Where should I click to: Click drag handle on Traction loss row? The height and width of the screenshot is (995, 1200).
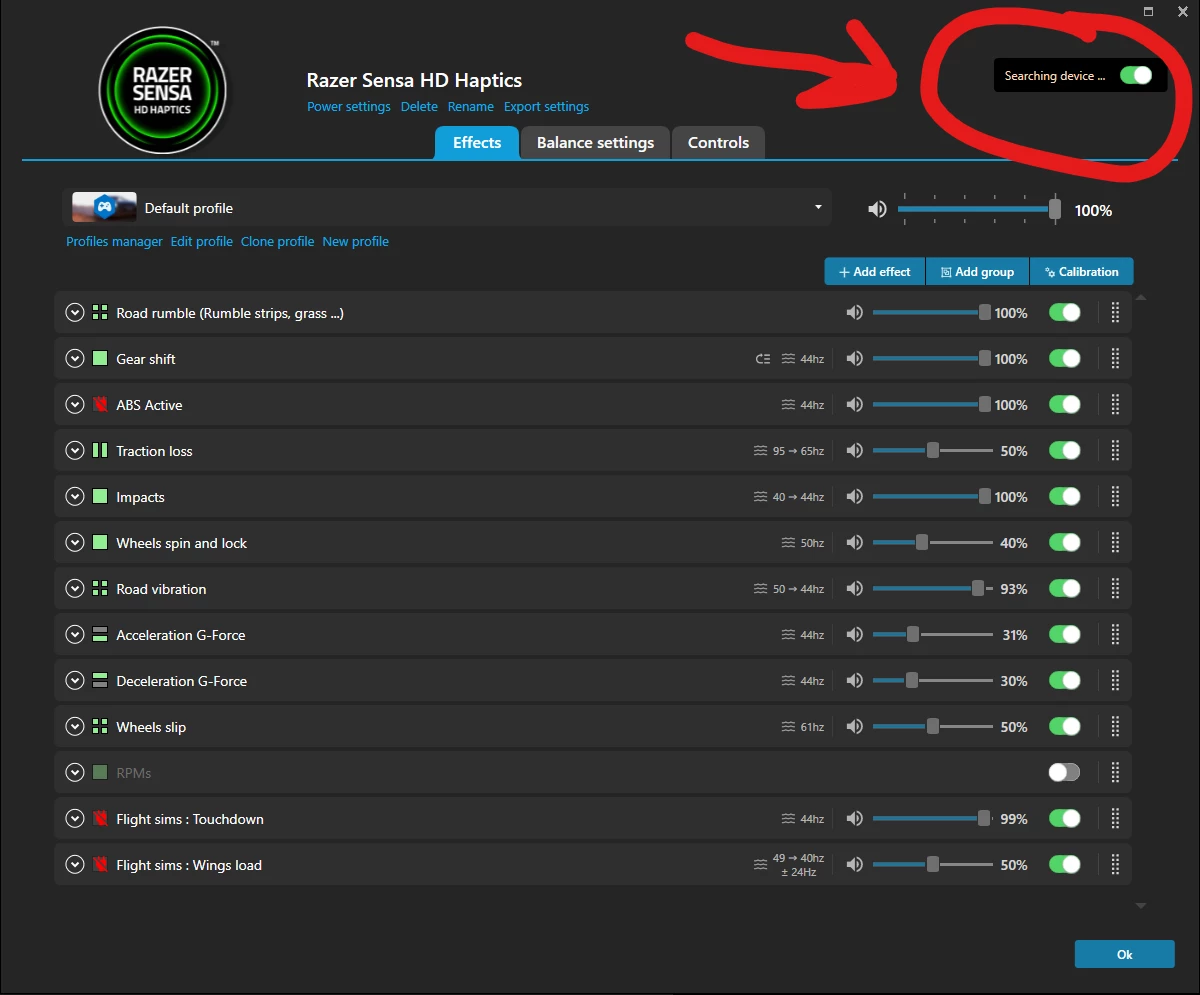tap(1115, 451)
